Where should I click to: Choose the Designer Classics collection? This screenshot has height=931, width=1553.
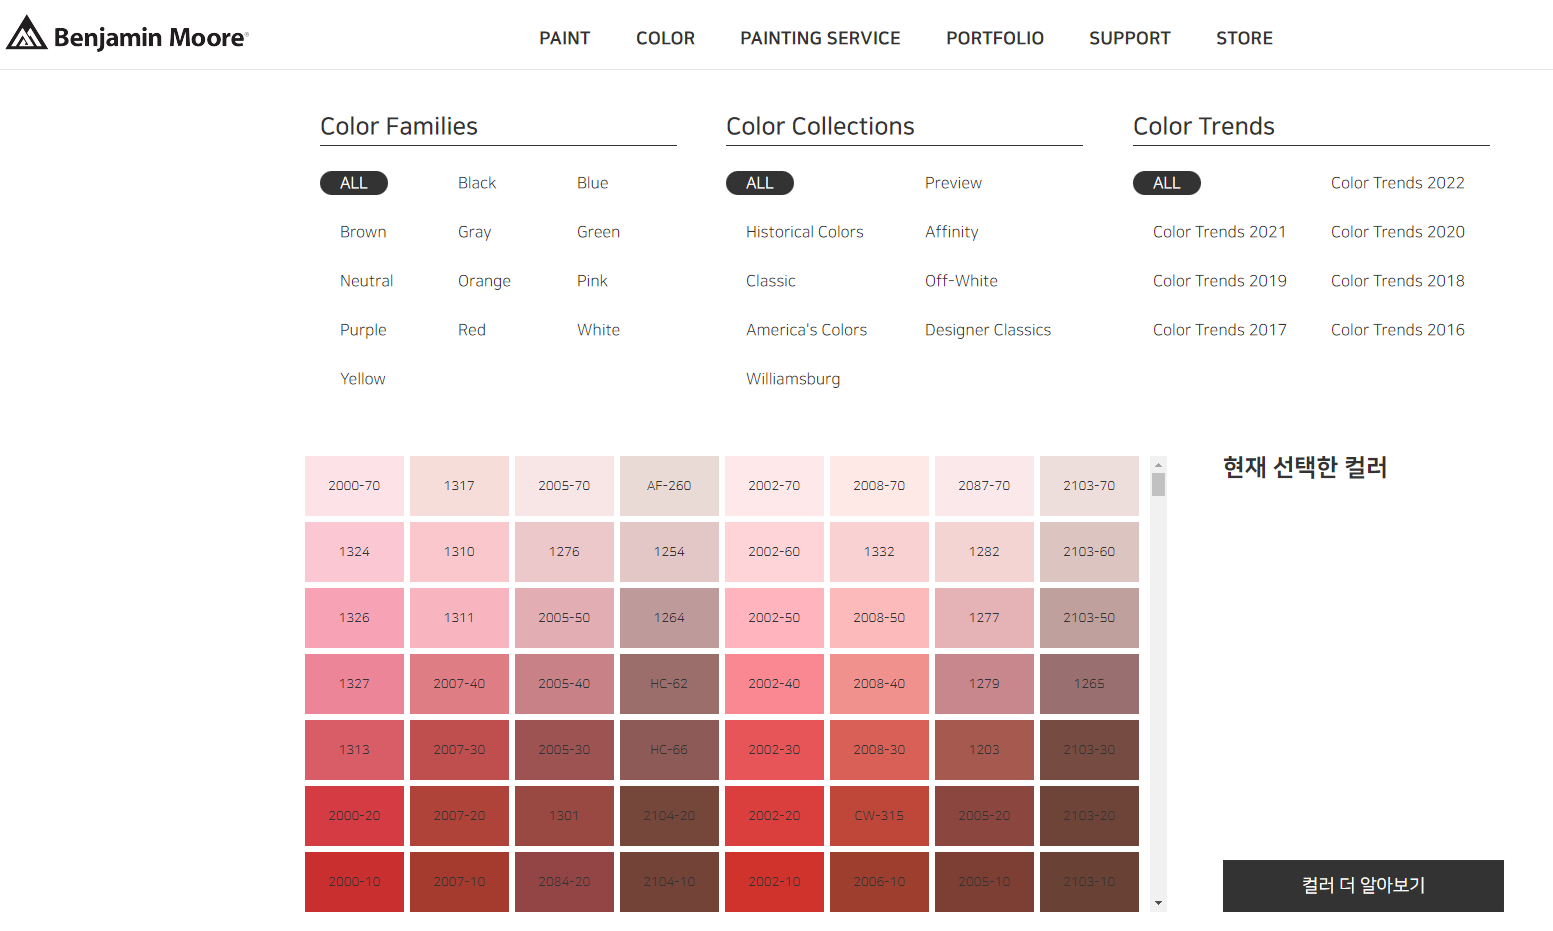[x=988, y=330]
